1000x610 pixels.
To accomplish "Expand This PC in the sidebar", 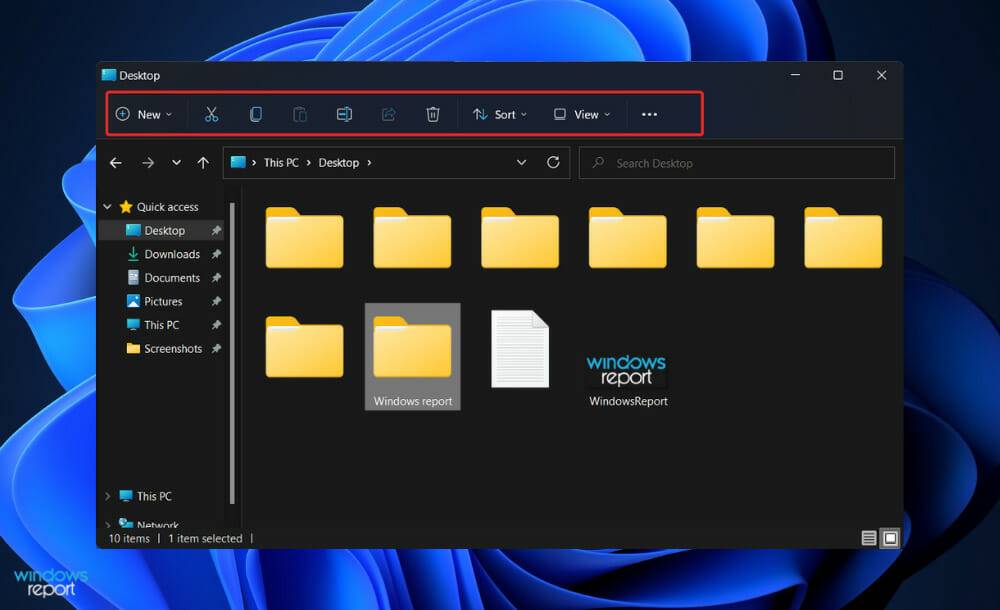I will (x=107, y=496).
